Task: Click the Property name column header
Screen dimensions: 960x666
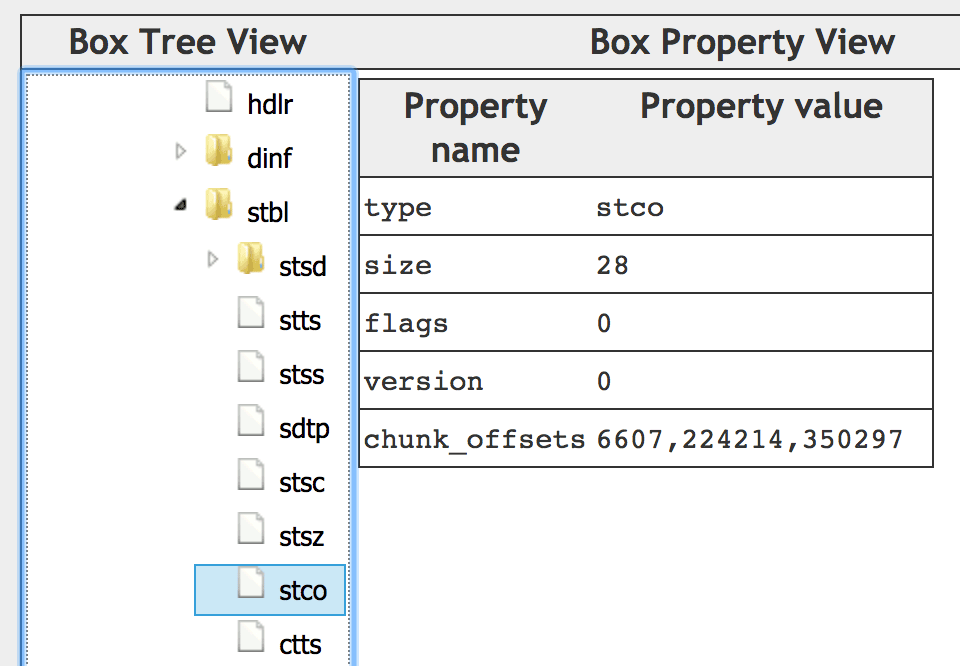Action: [x=475, y=128]
